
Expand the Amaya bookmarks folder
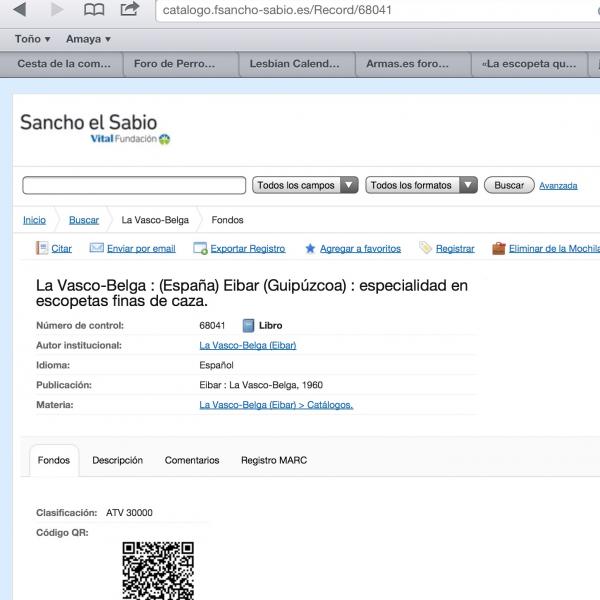tap(88, 39)
